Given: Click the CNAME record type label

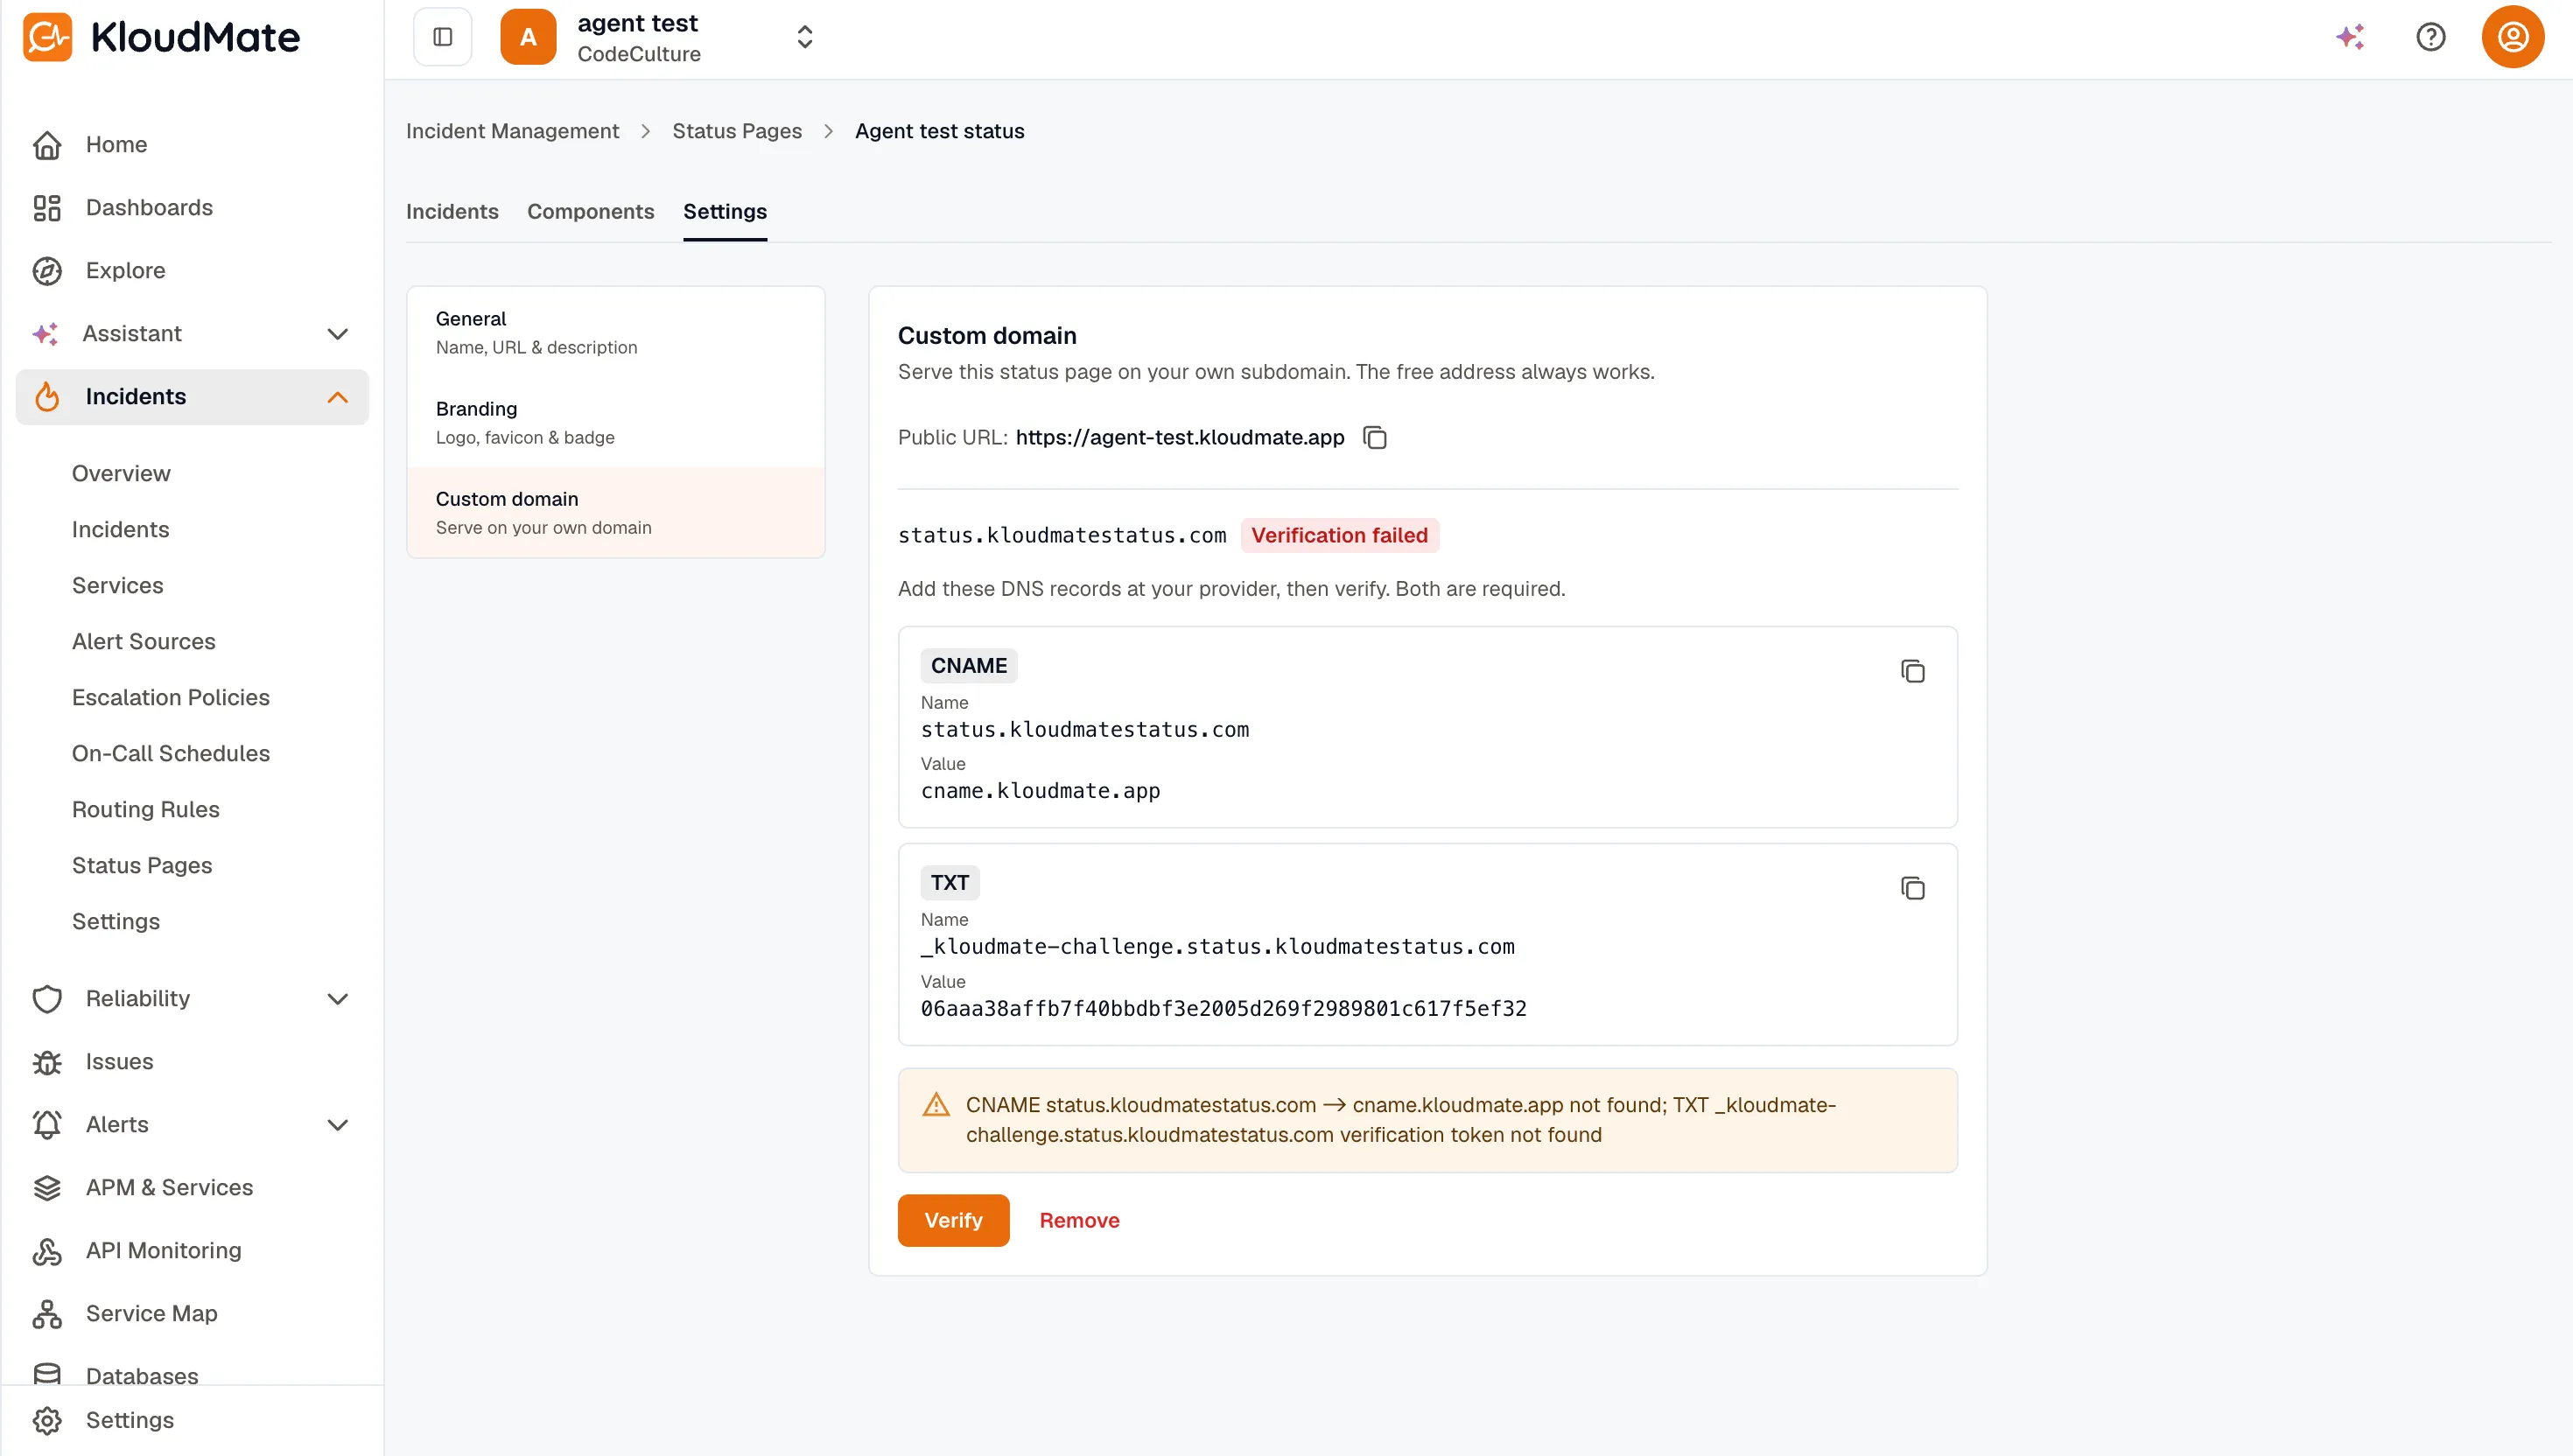Looking at the screenshot, I should coord(968,666).
